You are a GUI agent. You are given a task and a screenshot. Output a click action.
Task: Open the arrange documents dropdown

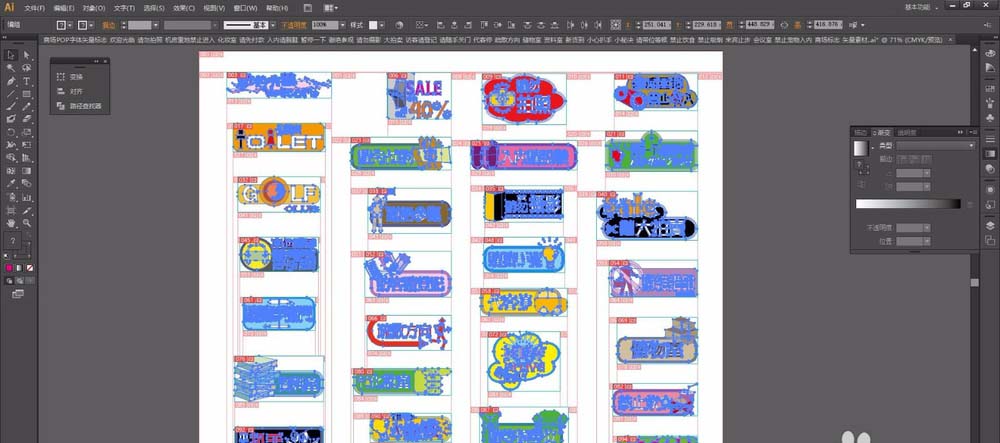coord(330,8)
